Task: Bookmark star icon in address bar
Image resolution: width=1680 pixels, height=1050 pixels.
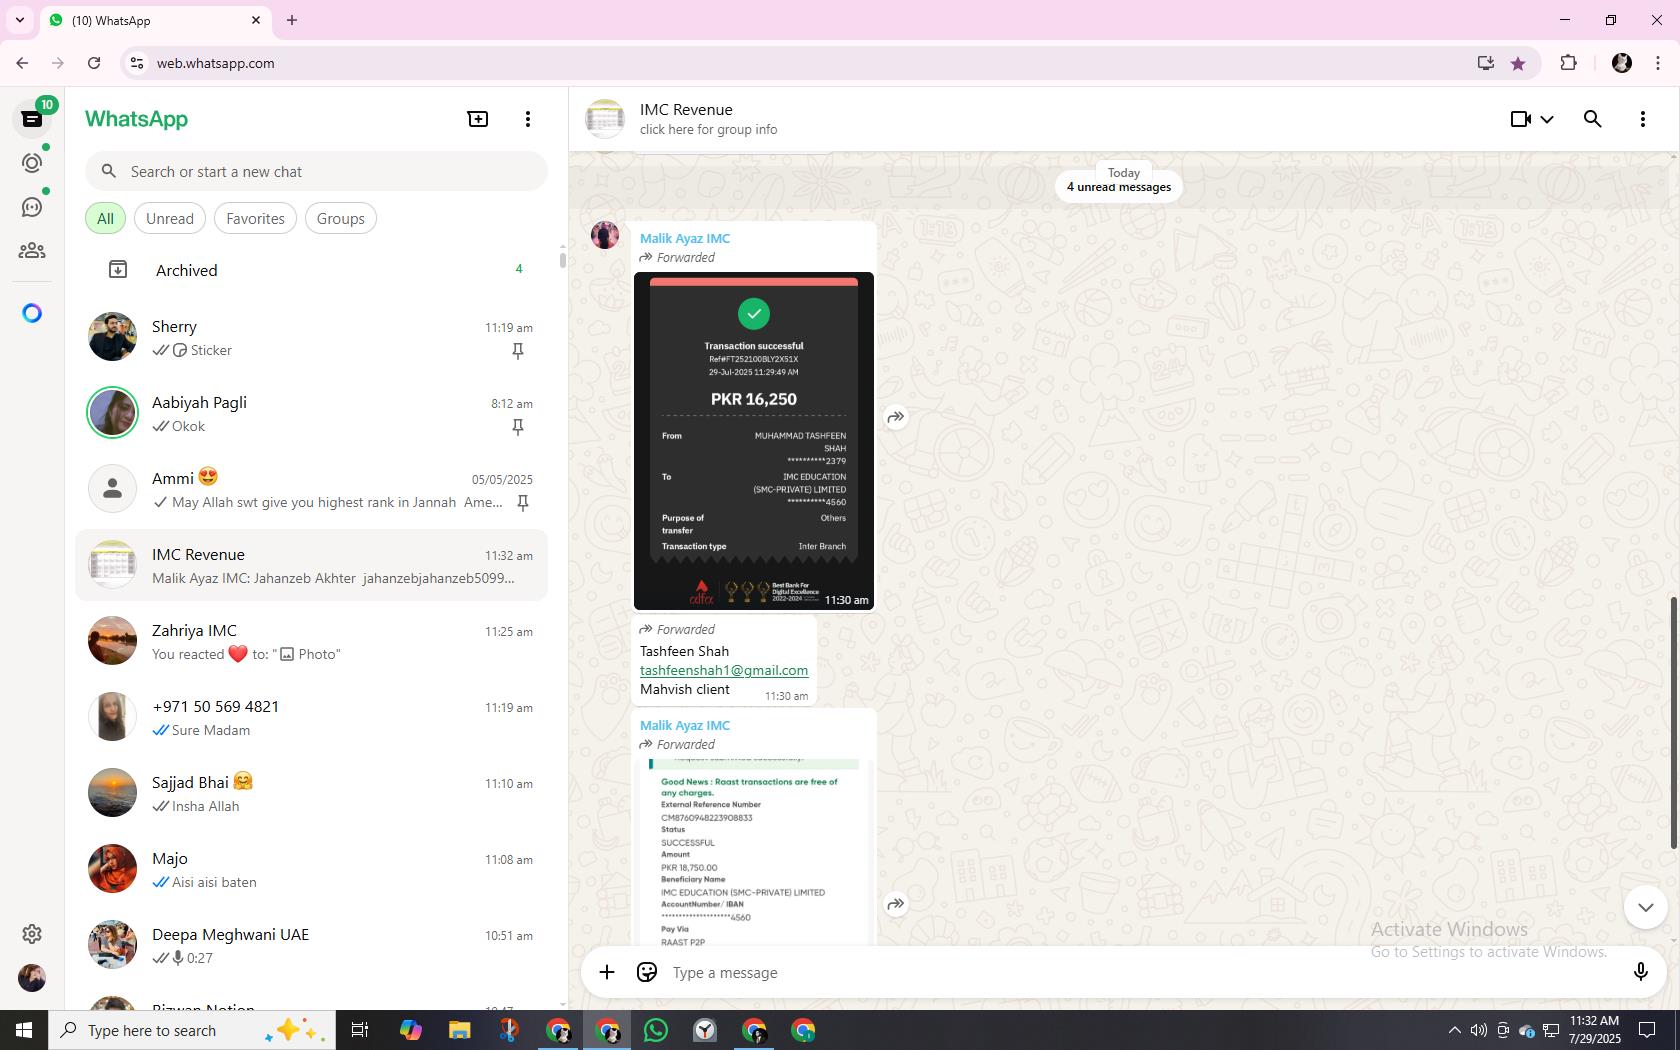Action: pos(1518,63)
